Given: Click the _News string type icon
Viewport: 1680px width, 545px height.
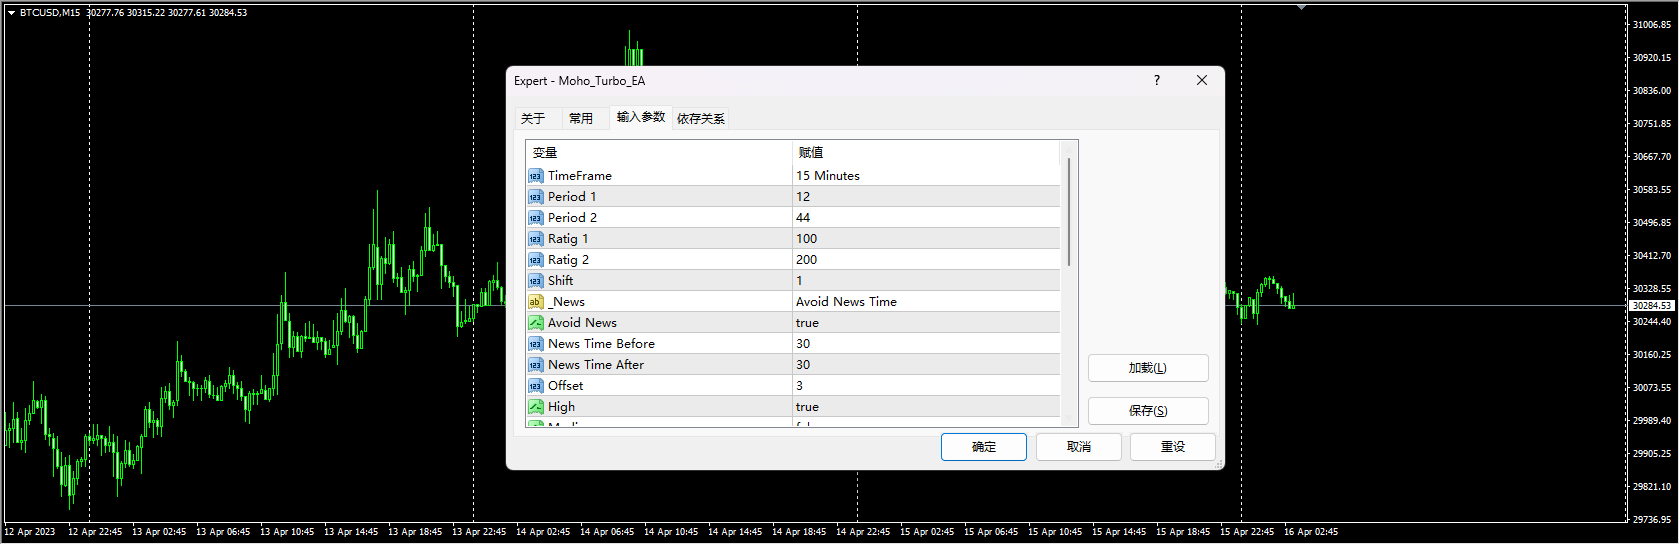Looking at the screenshot, I should pyautogui.click(x=535, y=302).
